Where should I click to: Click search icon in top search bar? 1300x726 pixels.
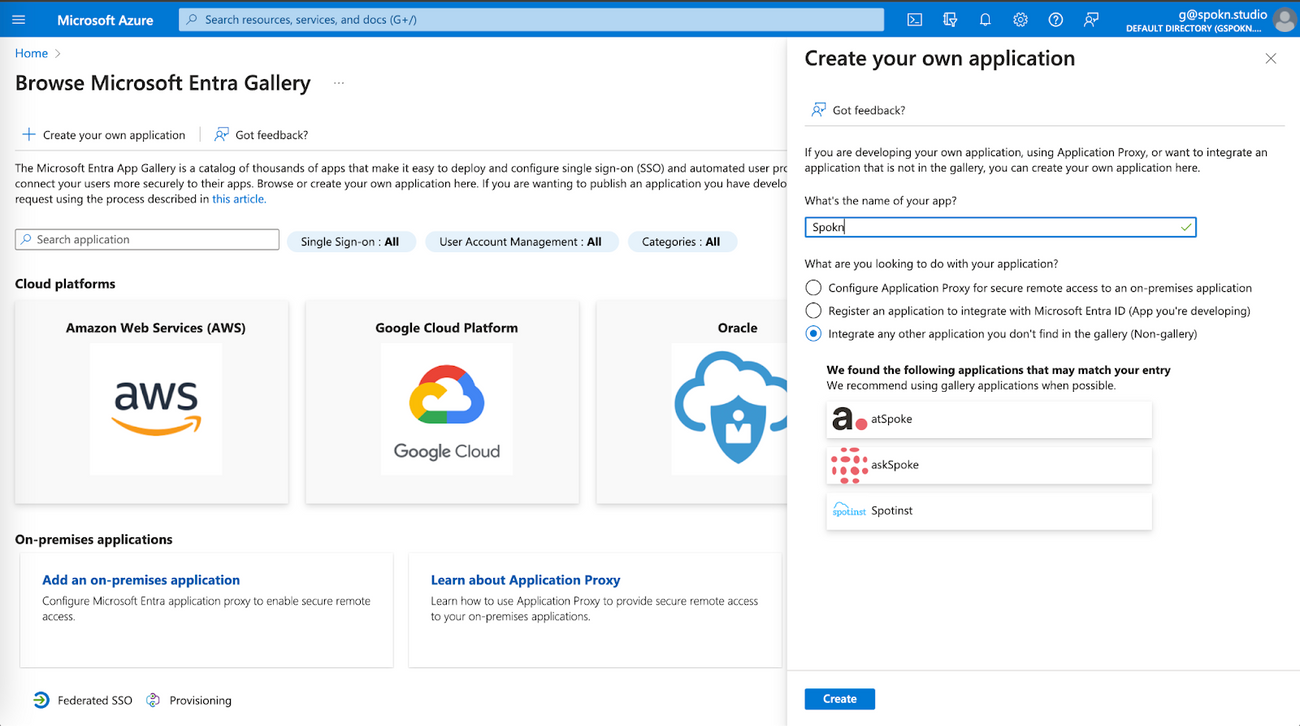tap(192, 19)
